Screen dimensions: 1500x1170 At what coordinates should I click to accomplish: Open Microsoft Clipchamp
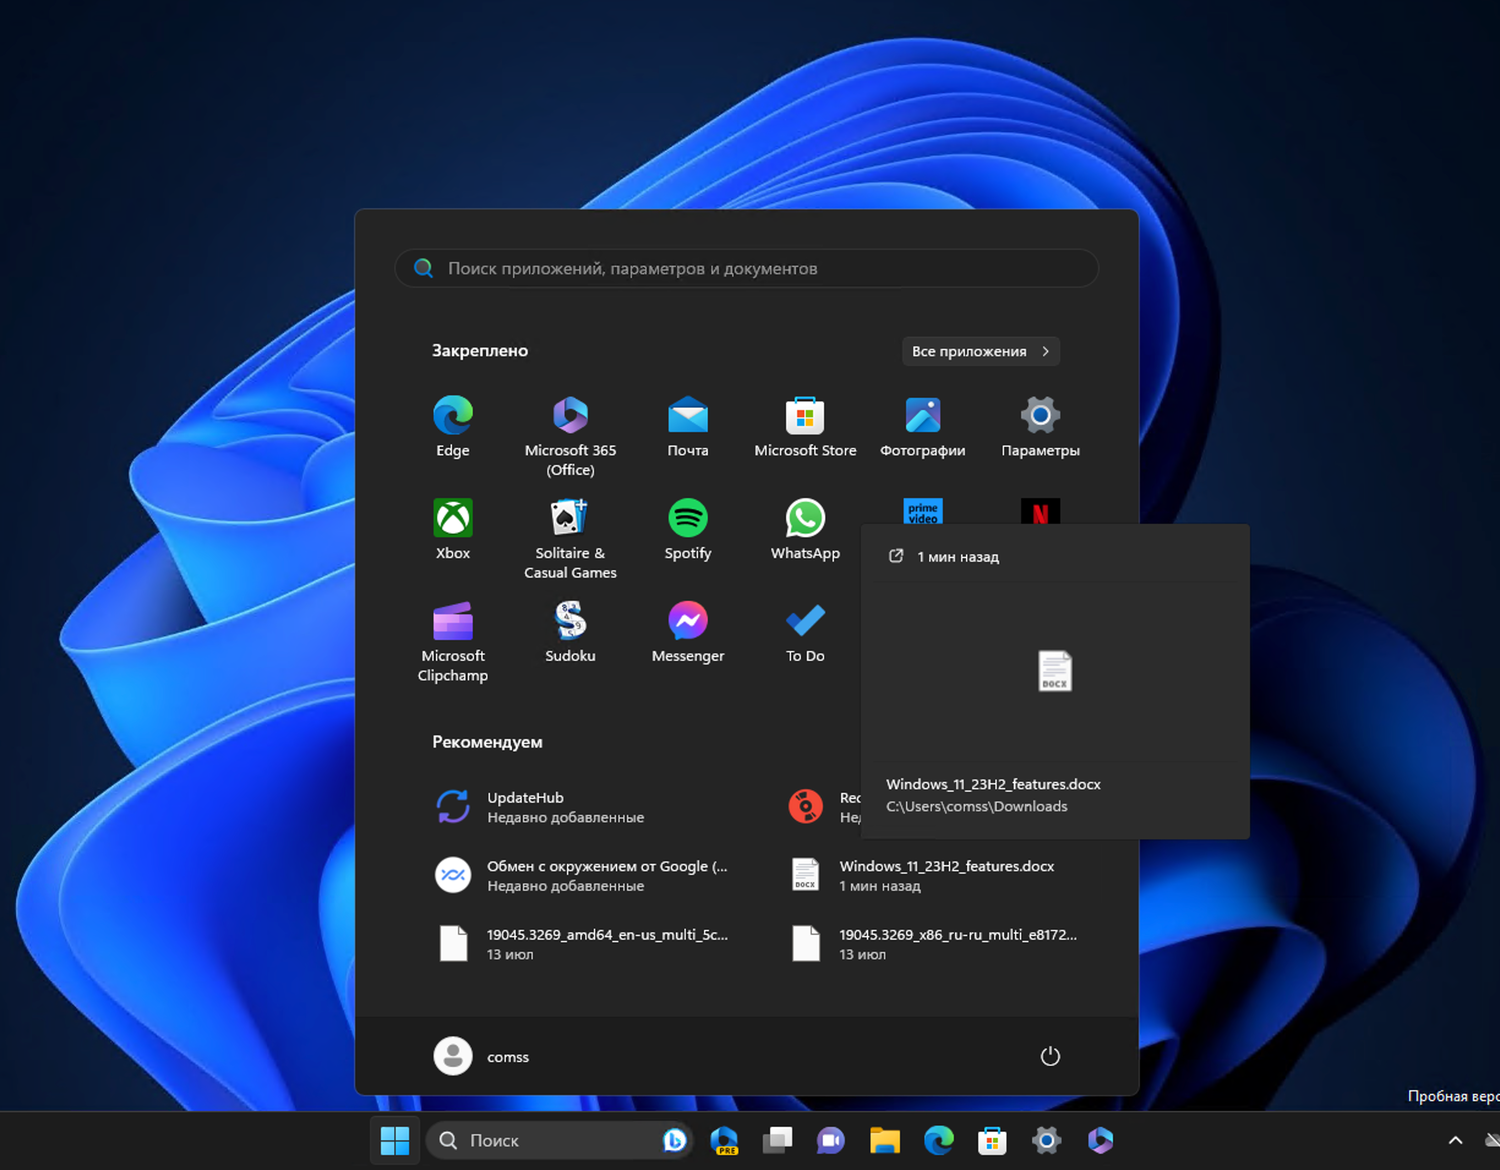pos(453,641)
